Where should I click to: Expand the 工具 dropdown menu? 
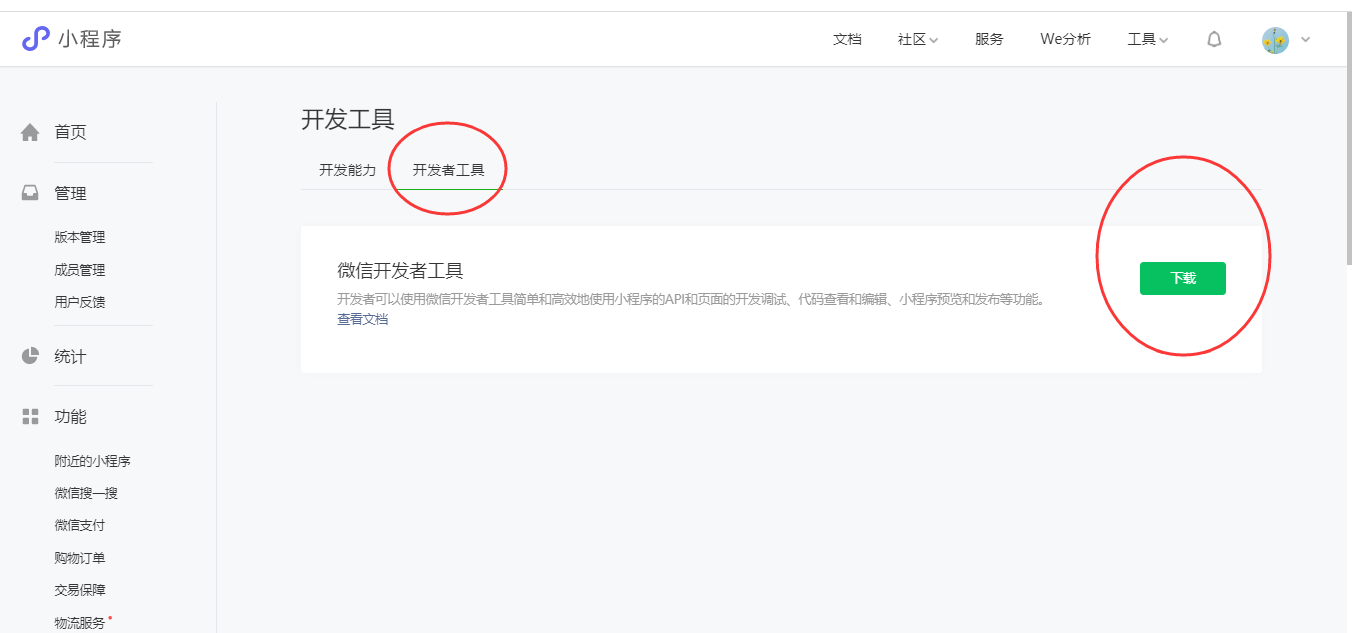point(1148,40)
